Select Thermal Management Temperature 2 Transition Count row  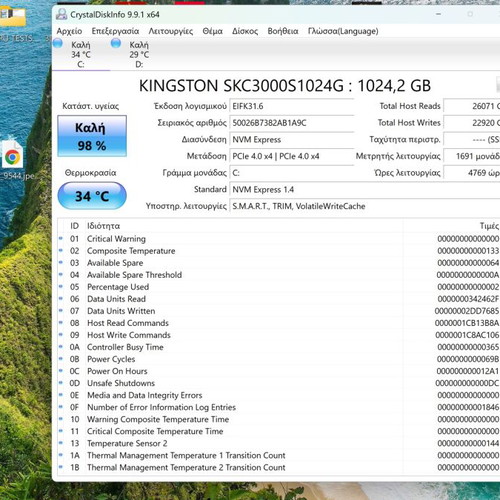coord(279,467)
